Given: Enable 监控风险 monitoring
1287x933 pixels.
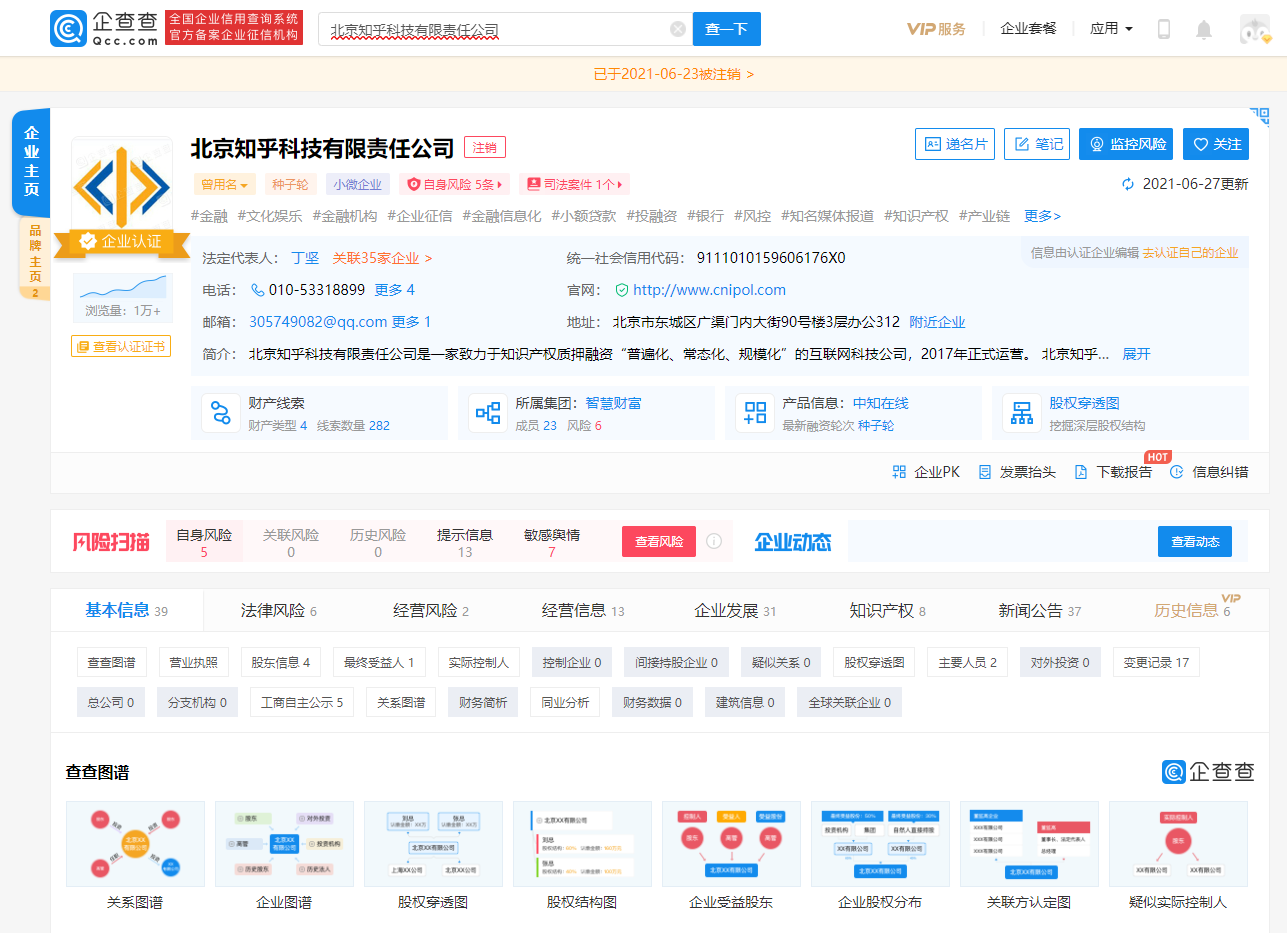Looking at the screenshot, I should tap(1126, 143).
